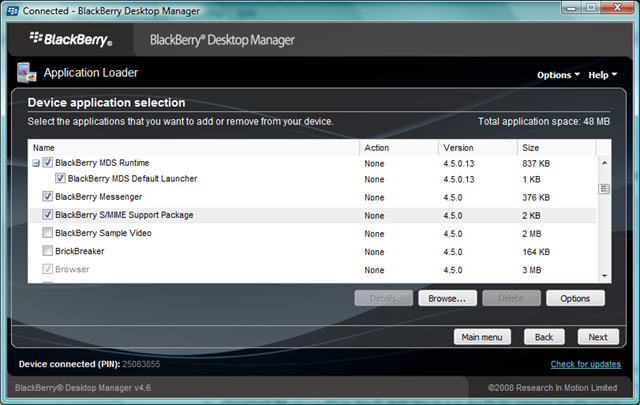The width and height of the screenshot is (640, 405).
Task: Select BlackBerry MDS Default Launcher row name
Action: [x=133, y=179]
